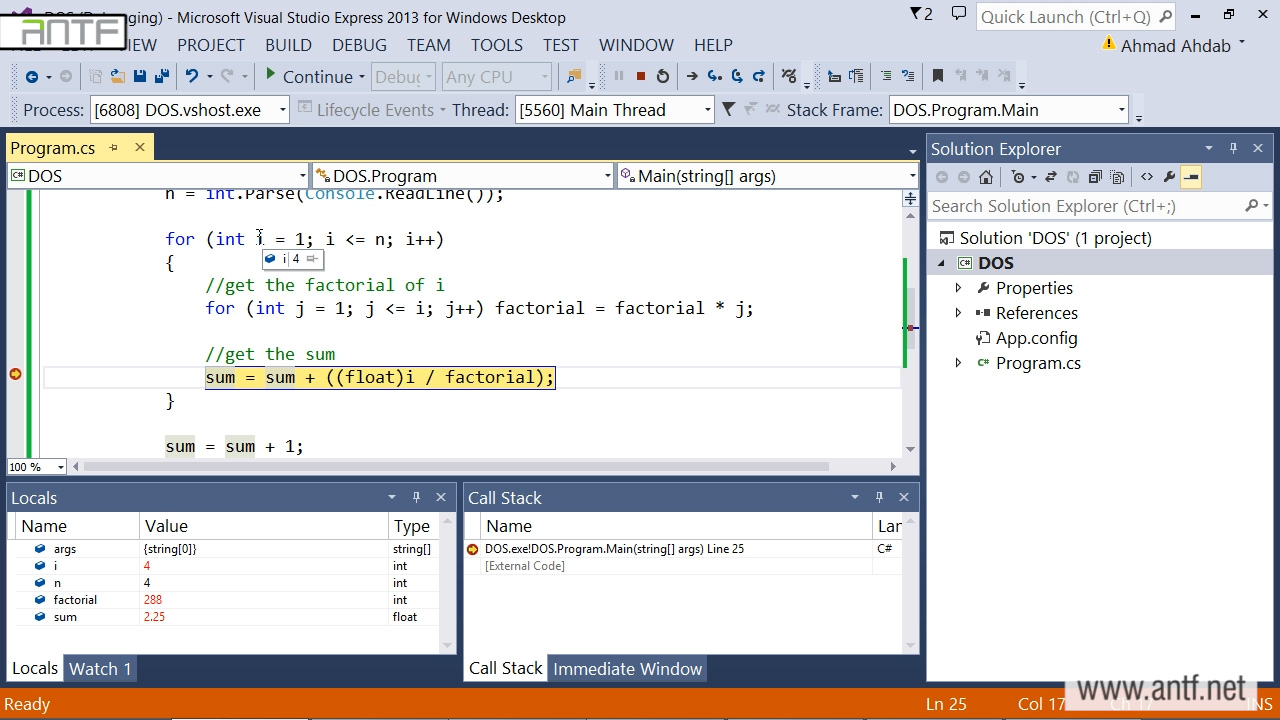Click the Restart debugging icon
1280x720 pixels.
663,76
